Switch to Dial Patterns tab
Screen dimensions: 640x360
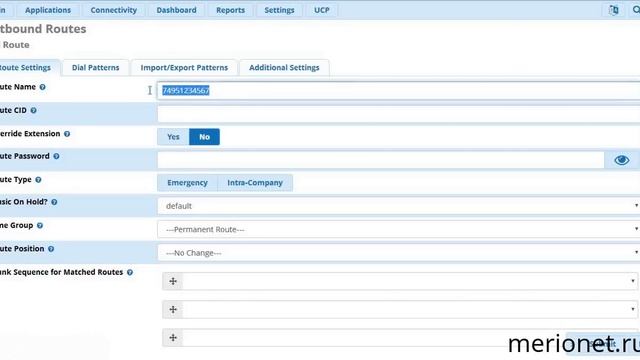(x=96, y=67)
